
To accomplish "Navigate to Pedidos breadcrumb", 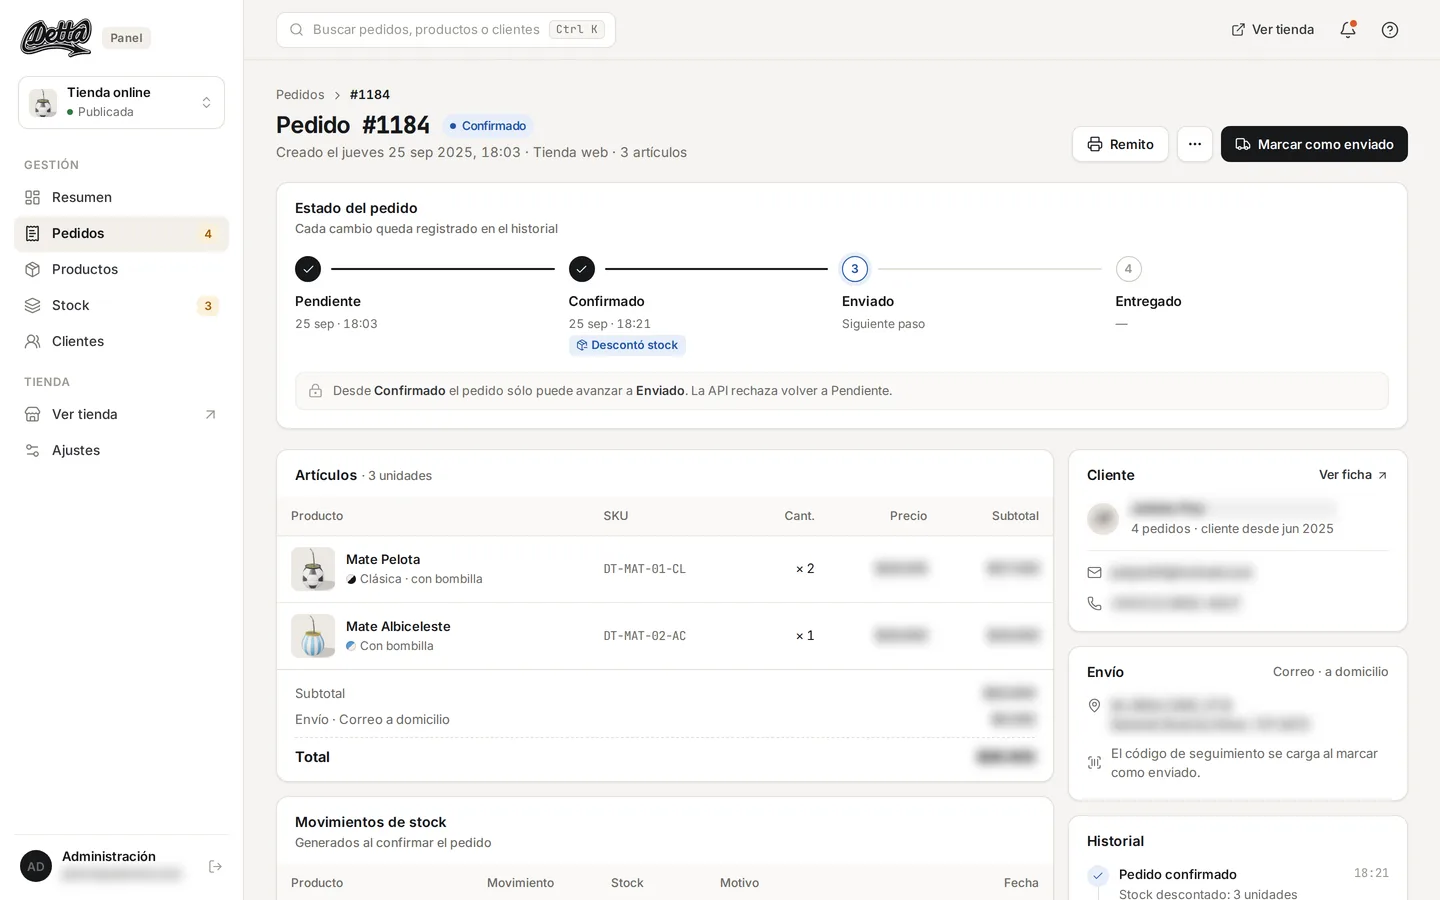I will (300, 95).
